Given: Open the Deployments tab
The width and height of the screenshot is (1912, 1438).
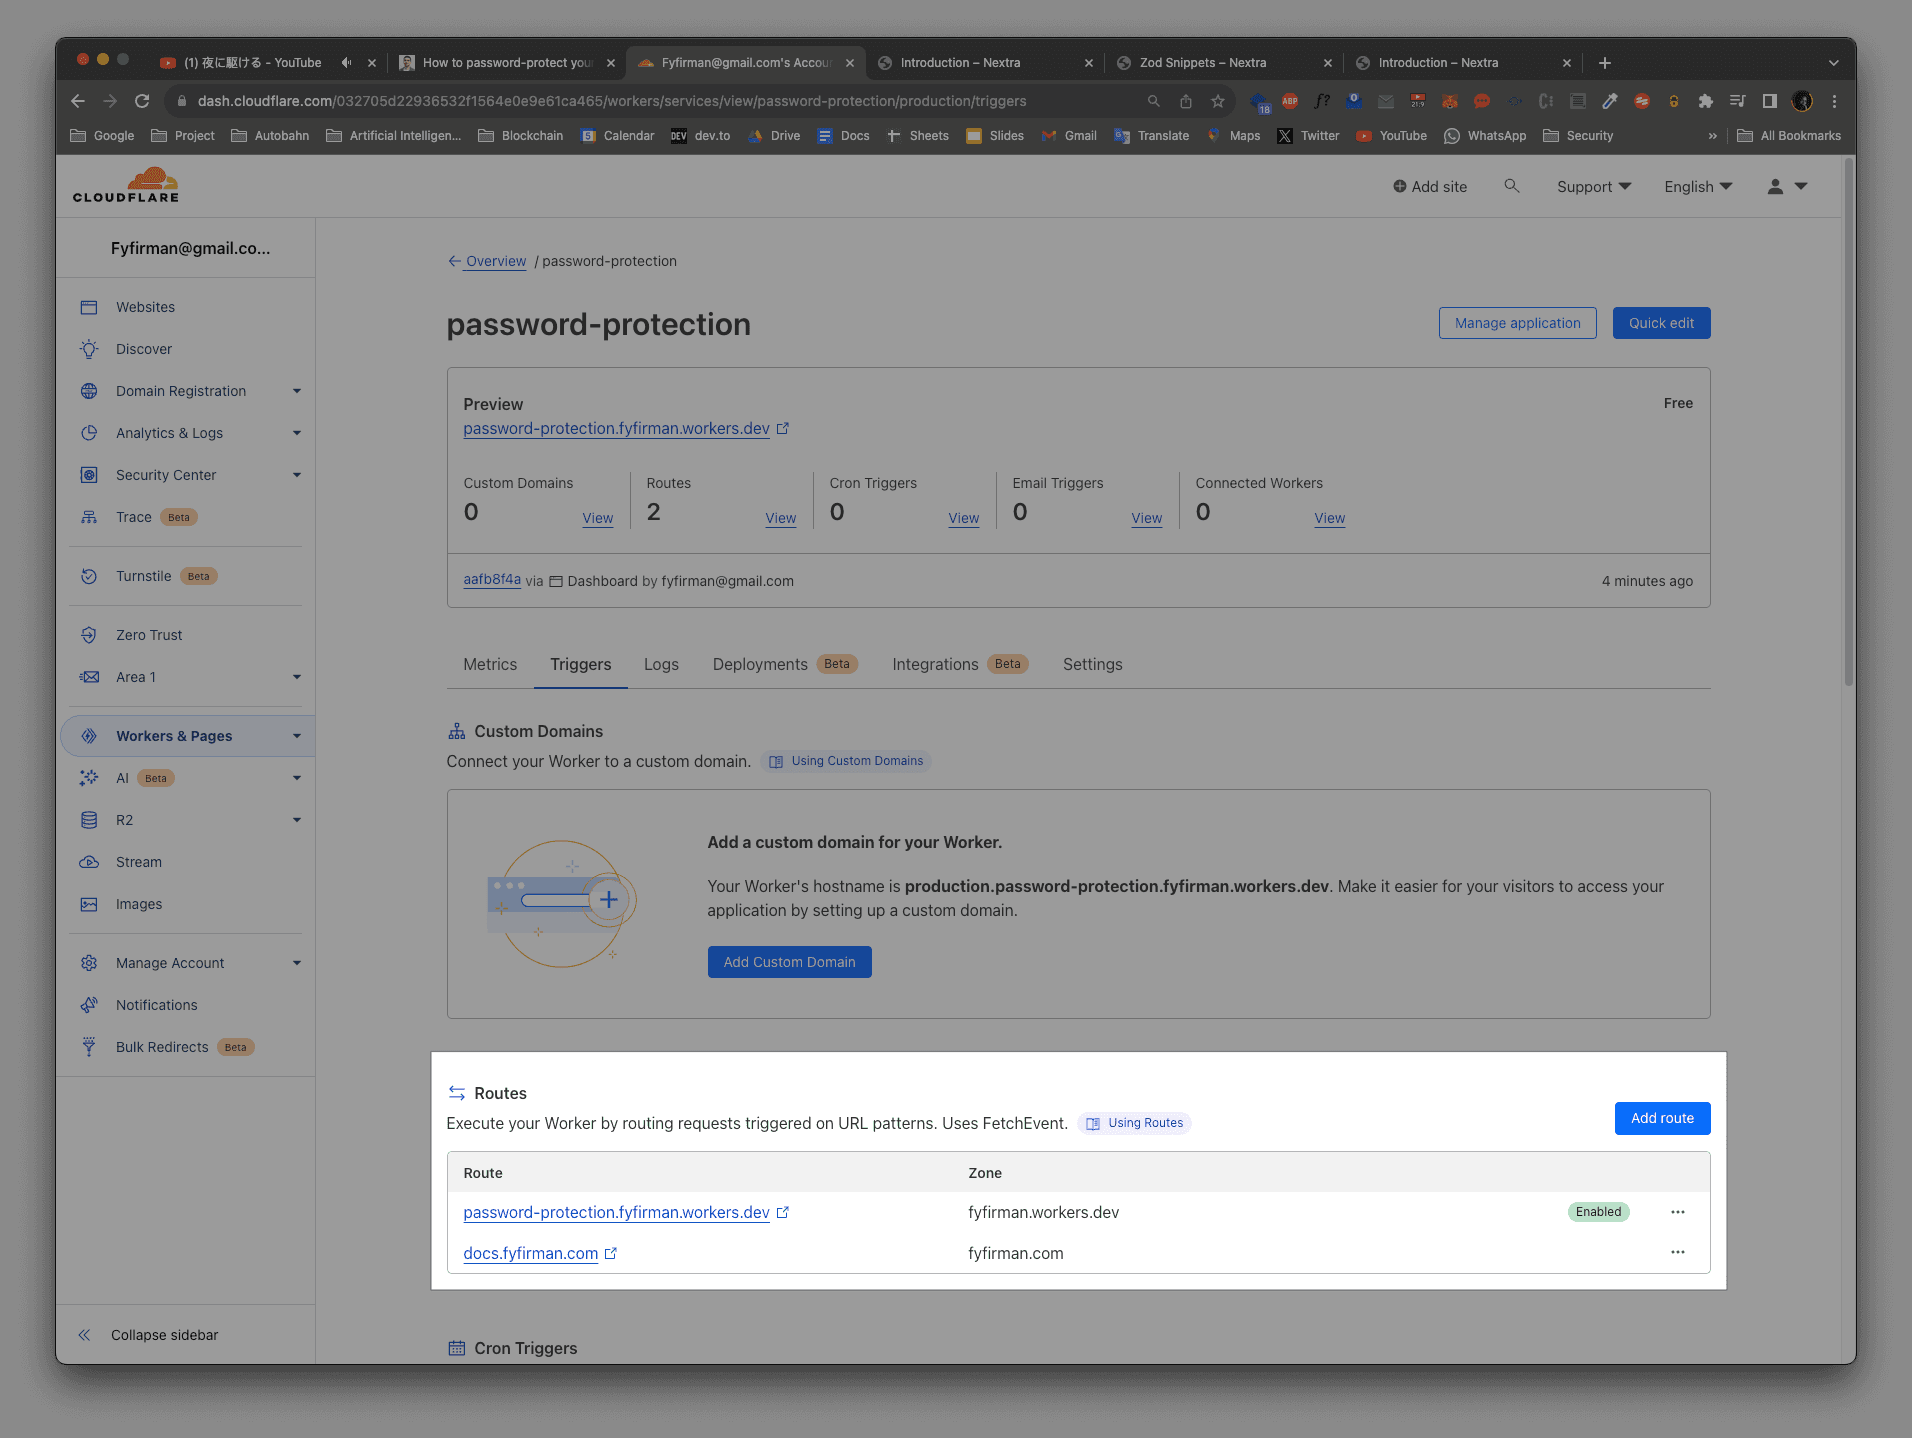Looking at the screenshot, I should [x=785, y=664].
